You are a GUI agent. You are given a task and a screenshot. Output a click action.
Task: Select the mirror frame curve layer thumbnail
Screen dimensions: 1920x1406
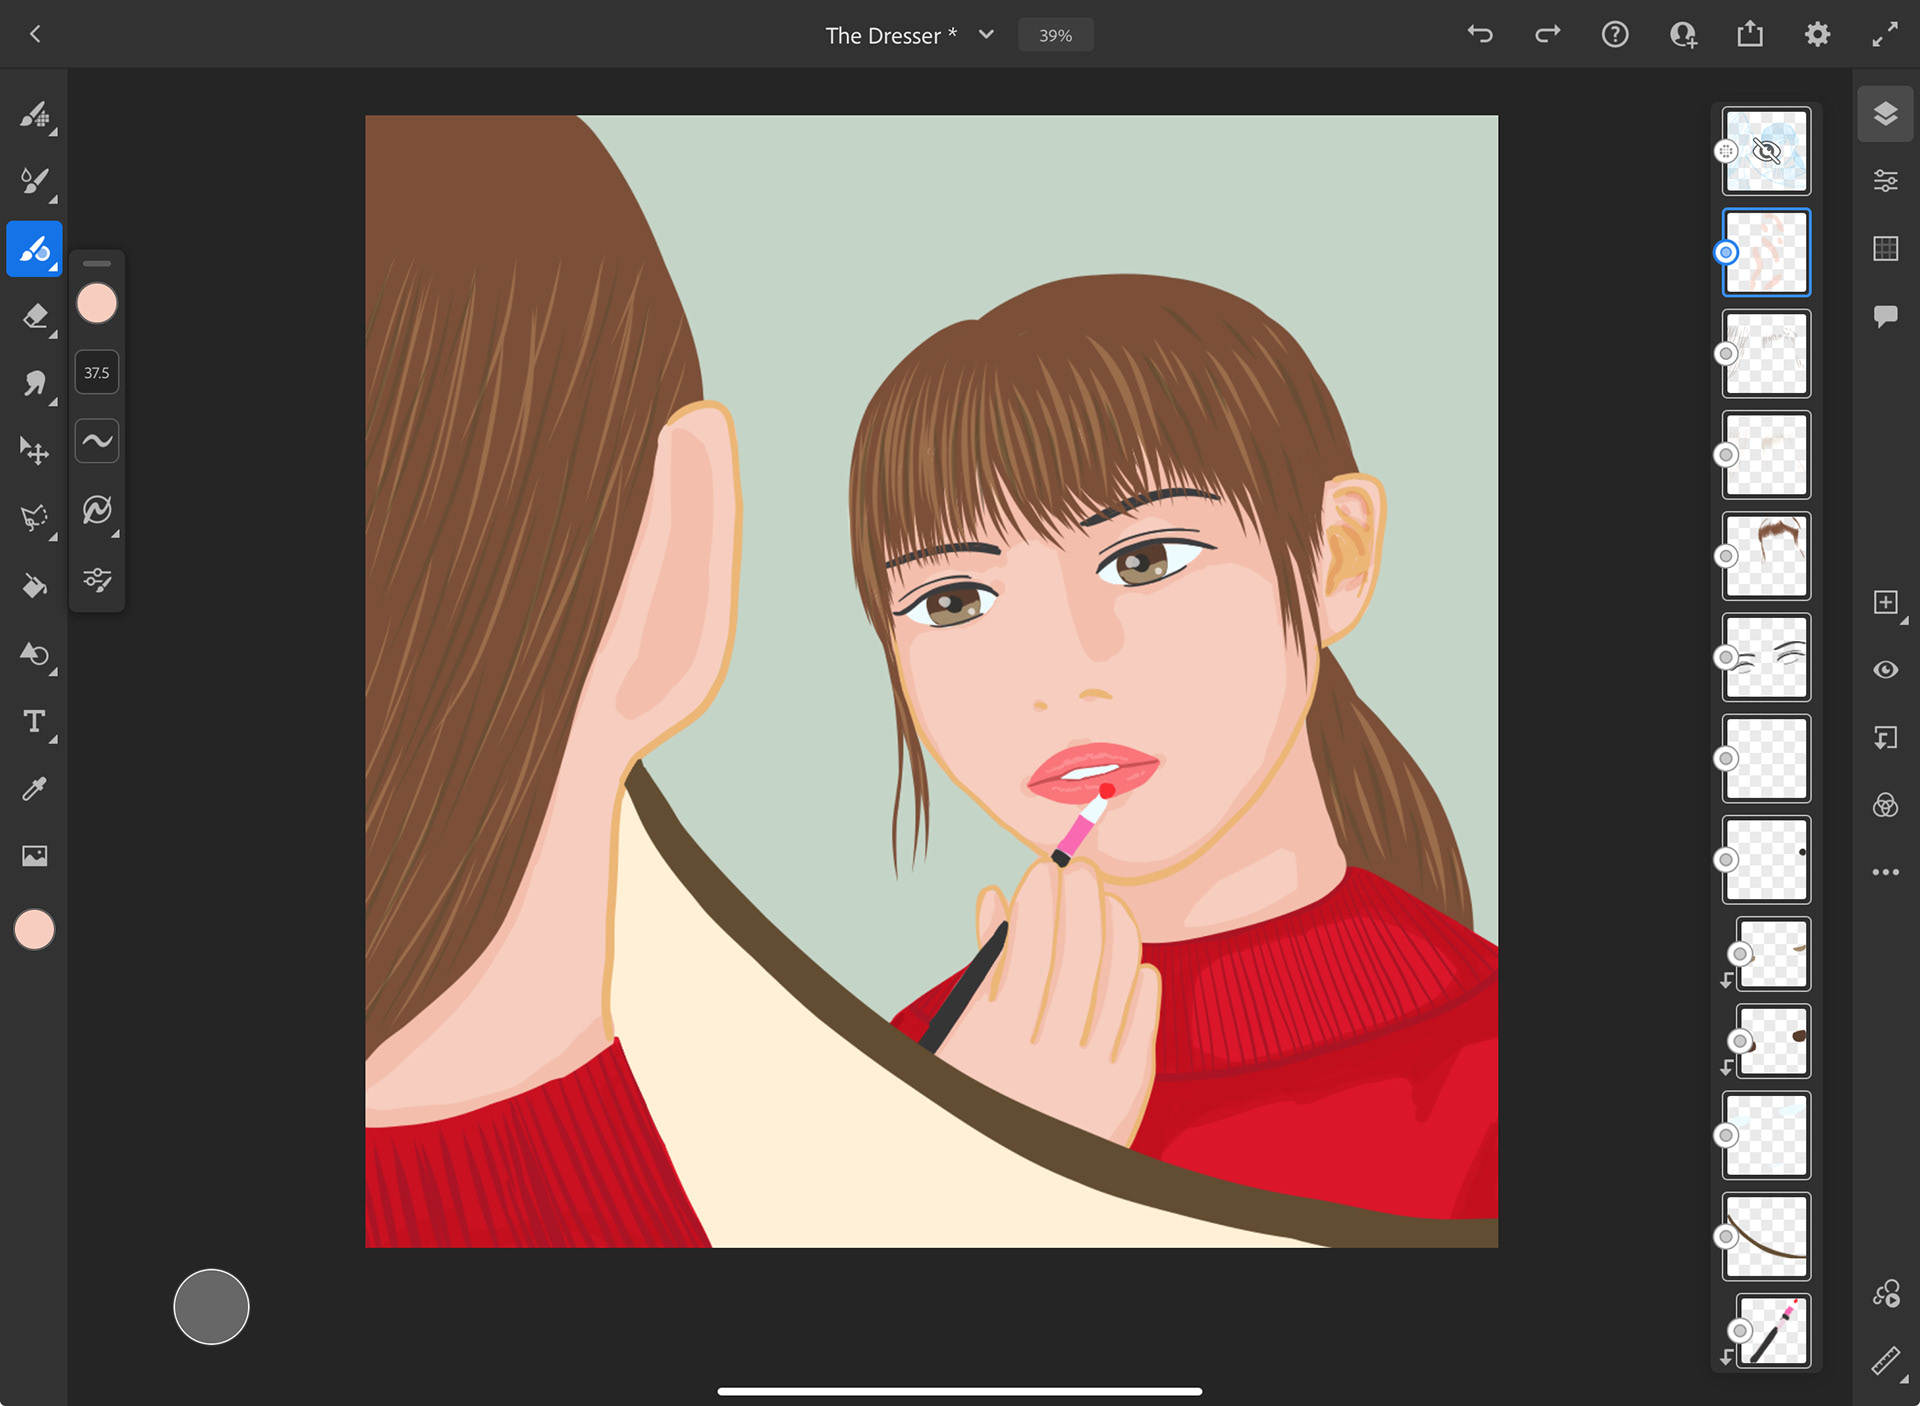(1766, 1236)
